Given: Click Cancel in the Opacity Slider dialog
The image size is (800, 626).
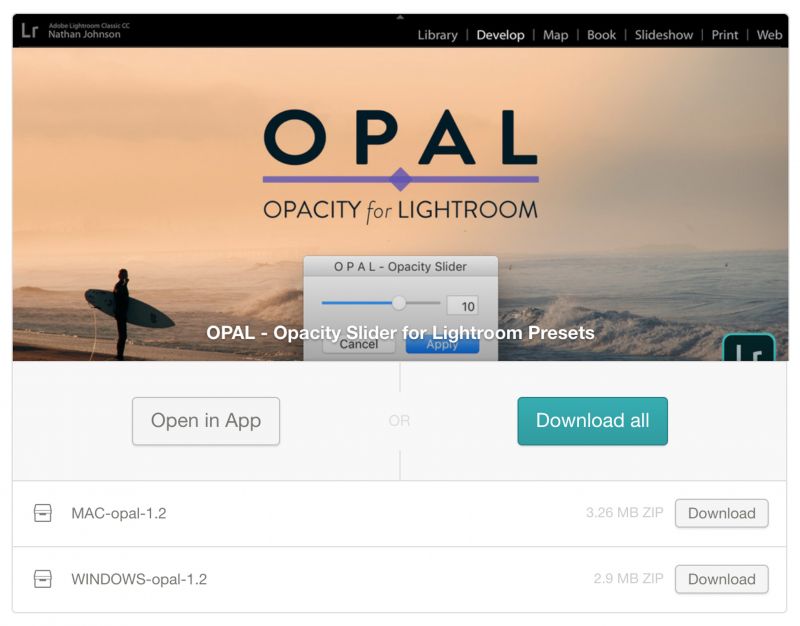Looking at the screenshot, I should point(359,344).
